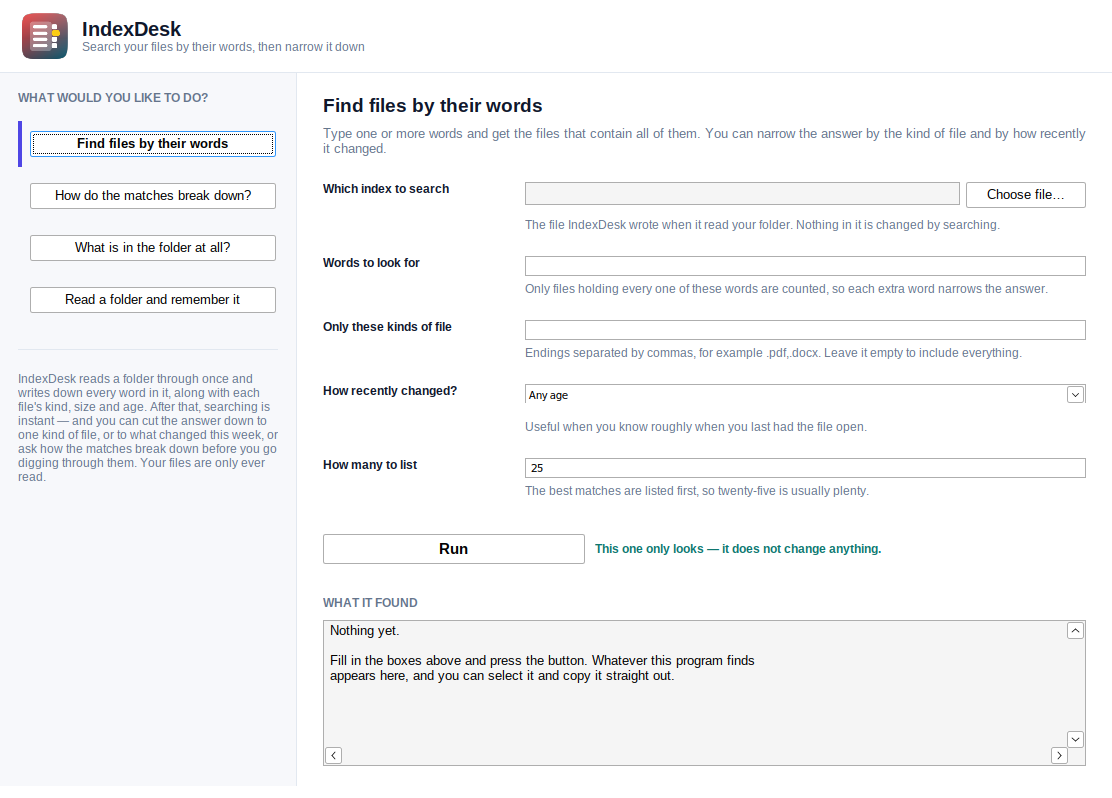Click the 'Which index to search' label

386,189
